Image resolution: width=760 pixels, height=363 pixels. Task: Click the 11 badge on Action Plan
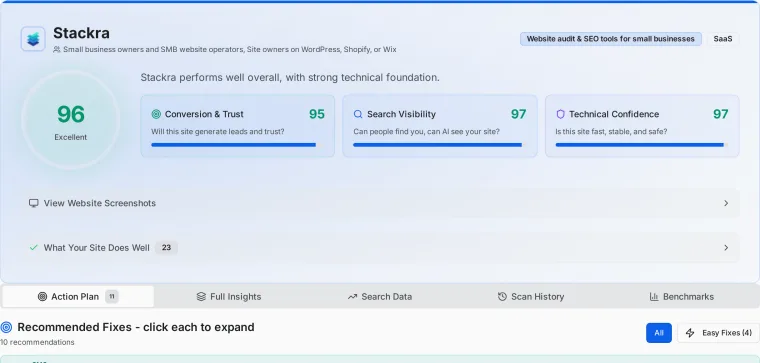[111, 297]
